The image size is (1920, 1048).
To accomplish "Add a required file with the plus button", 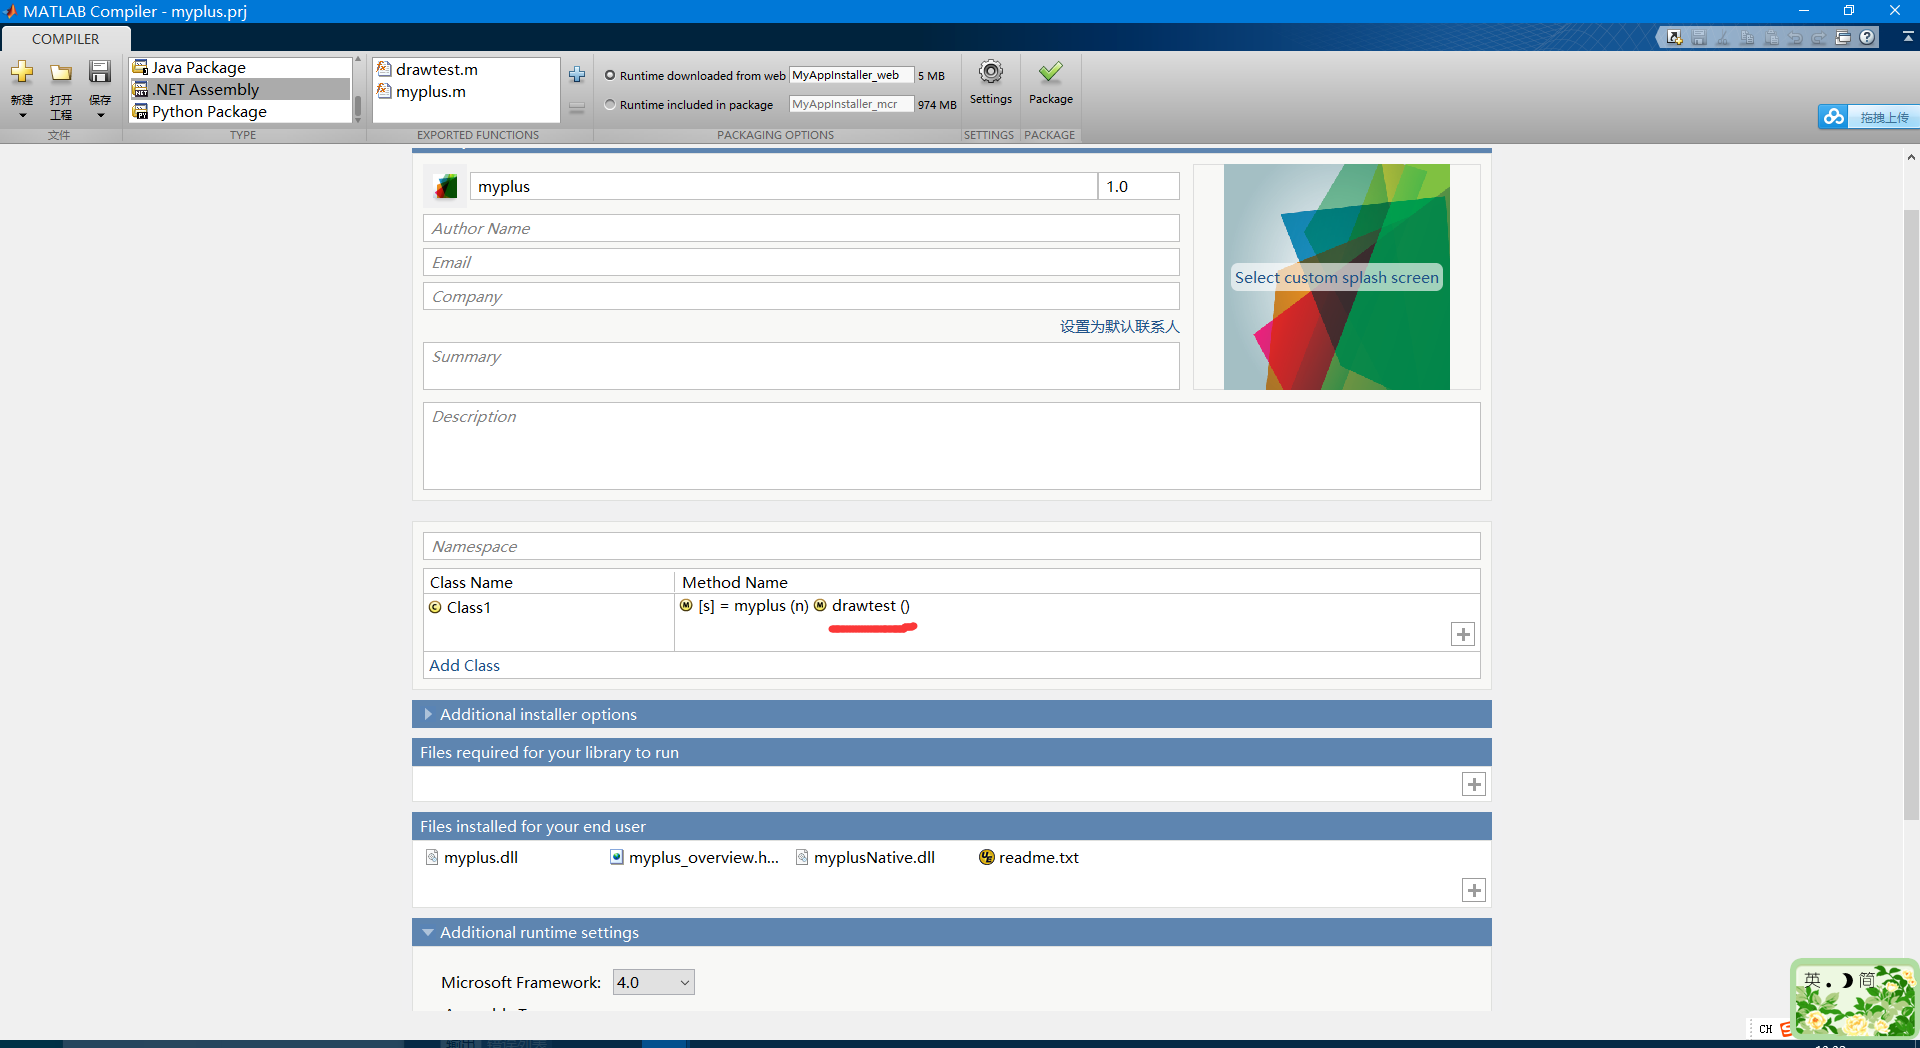I will coord(1474,784).
